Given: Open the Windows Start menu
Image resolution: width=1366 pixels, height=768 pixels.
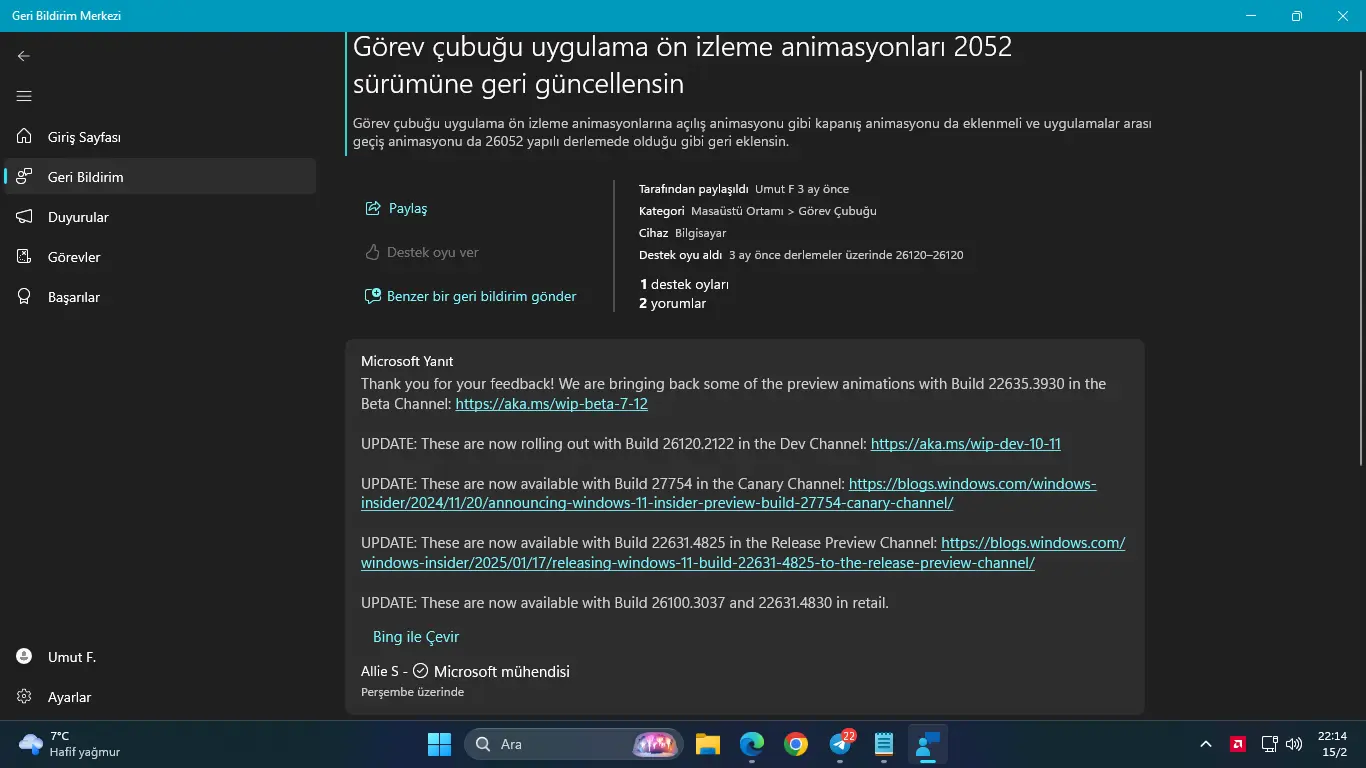Looking at the screenshot, I should point(439,744).
